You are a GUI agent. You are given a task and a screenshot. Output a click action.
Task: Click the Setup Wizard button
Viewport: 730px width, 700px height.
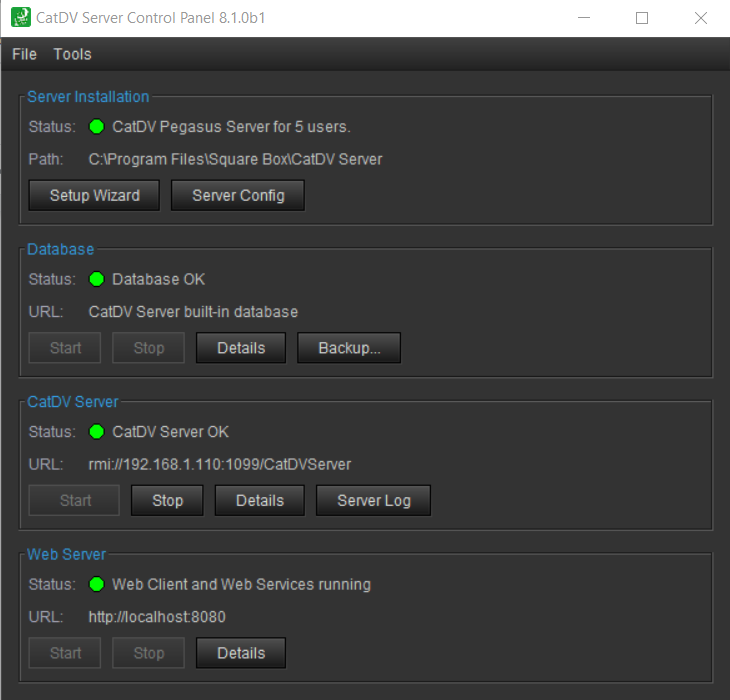click(94, 195)
